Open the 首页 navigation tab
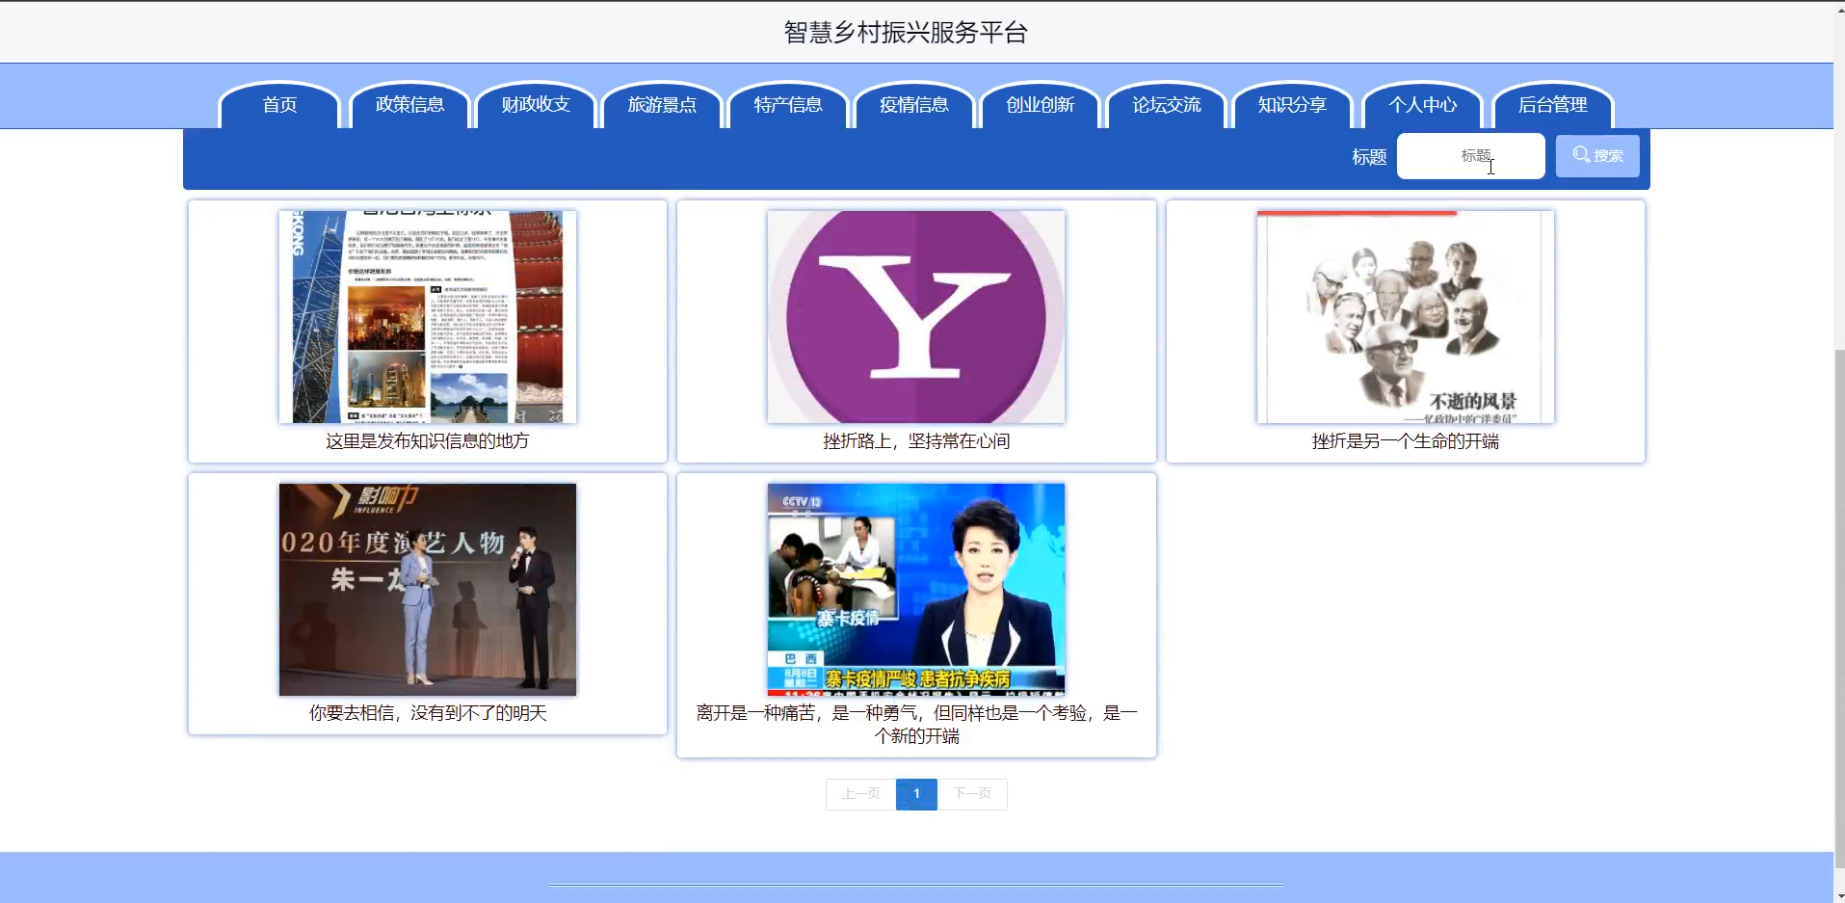This screenshot has width=1845, height=903. click(x=279, y=105)
